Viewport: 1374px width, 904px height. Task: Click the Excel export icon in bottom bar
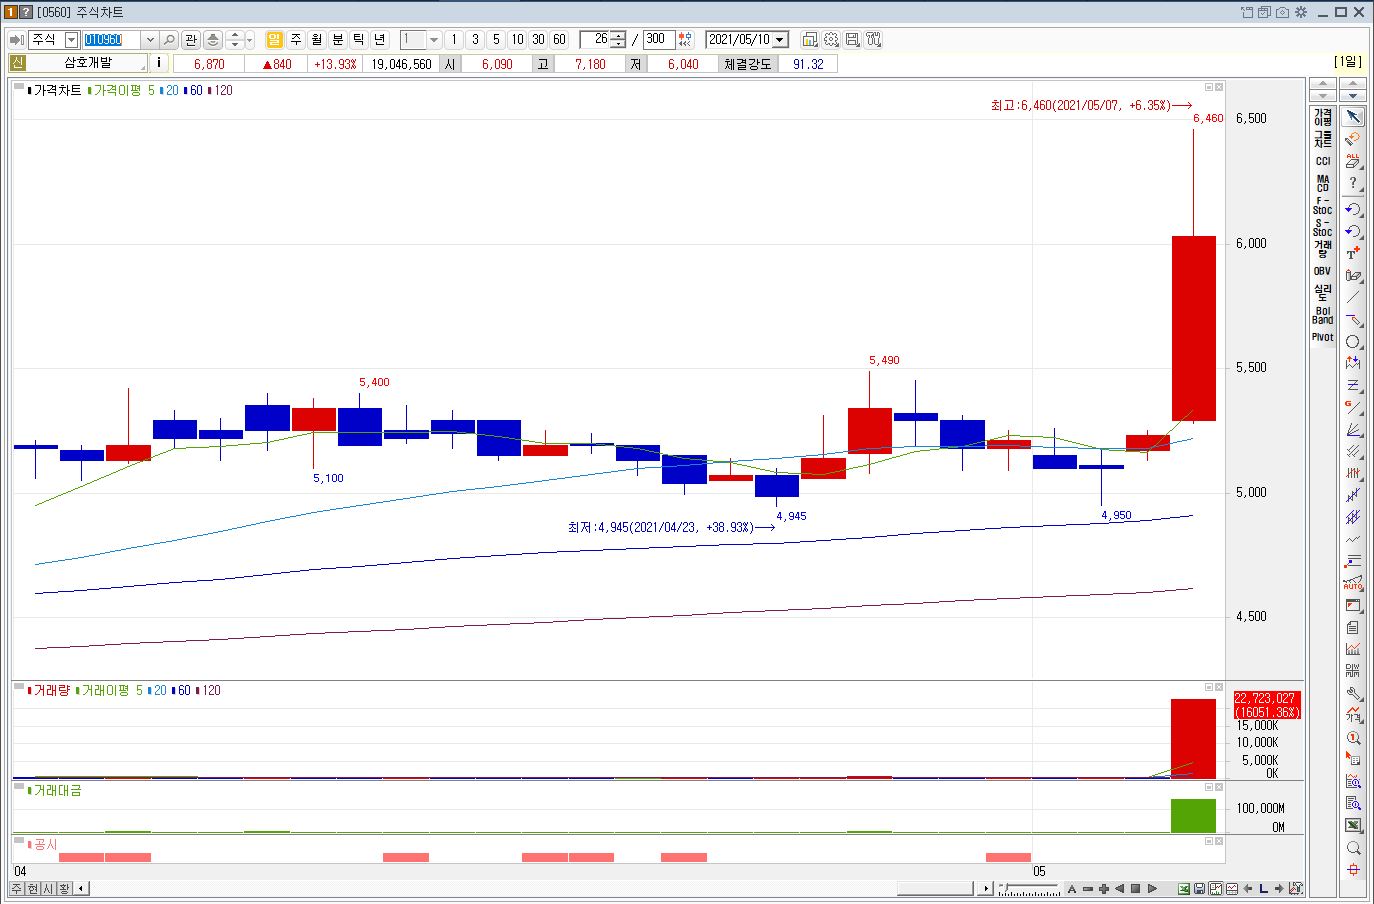(x=1183, y=888)
